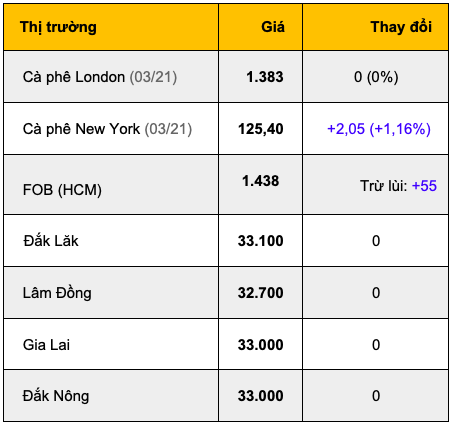Screen dimensions: 455x425
Task: Click the Thị trường column header
Action: 58,27
